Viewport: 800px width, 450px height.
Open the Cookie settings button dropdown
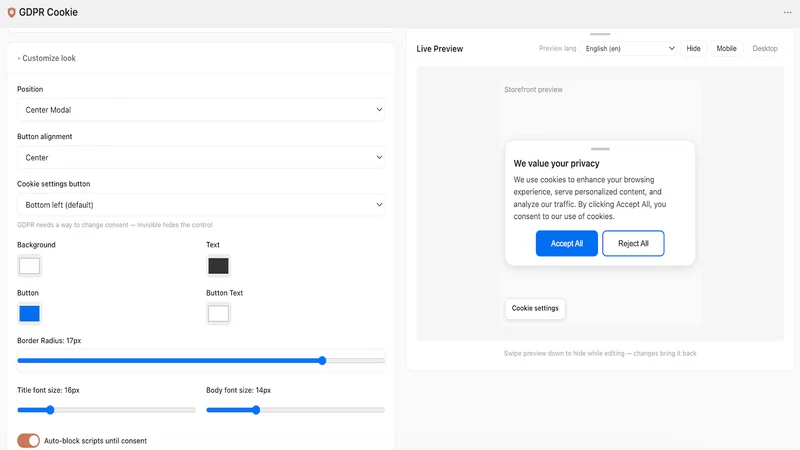tap(201, 205)
